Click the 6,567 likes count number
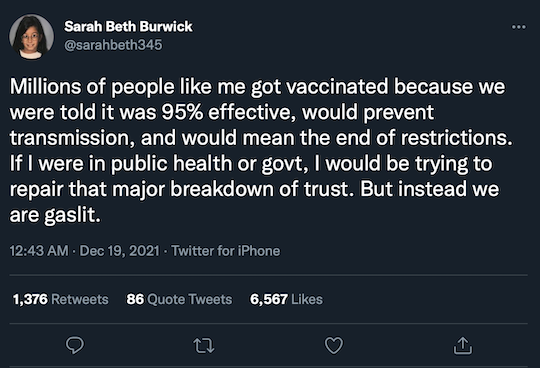This screenshot has width=540, height=368. click(x=269, y=299)
